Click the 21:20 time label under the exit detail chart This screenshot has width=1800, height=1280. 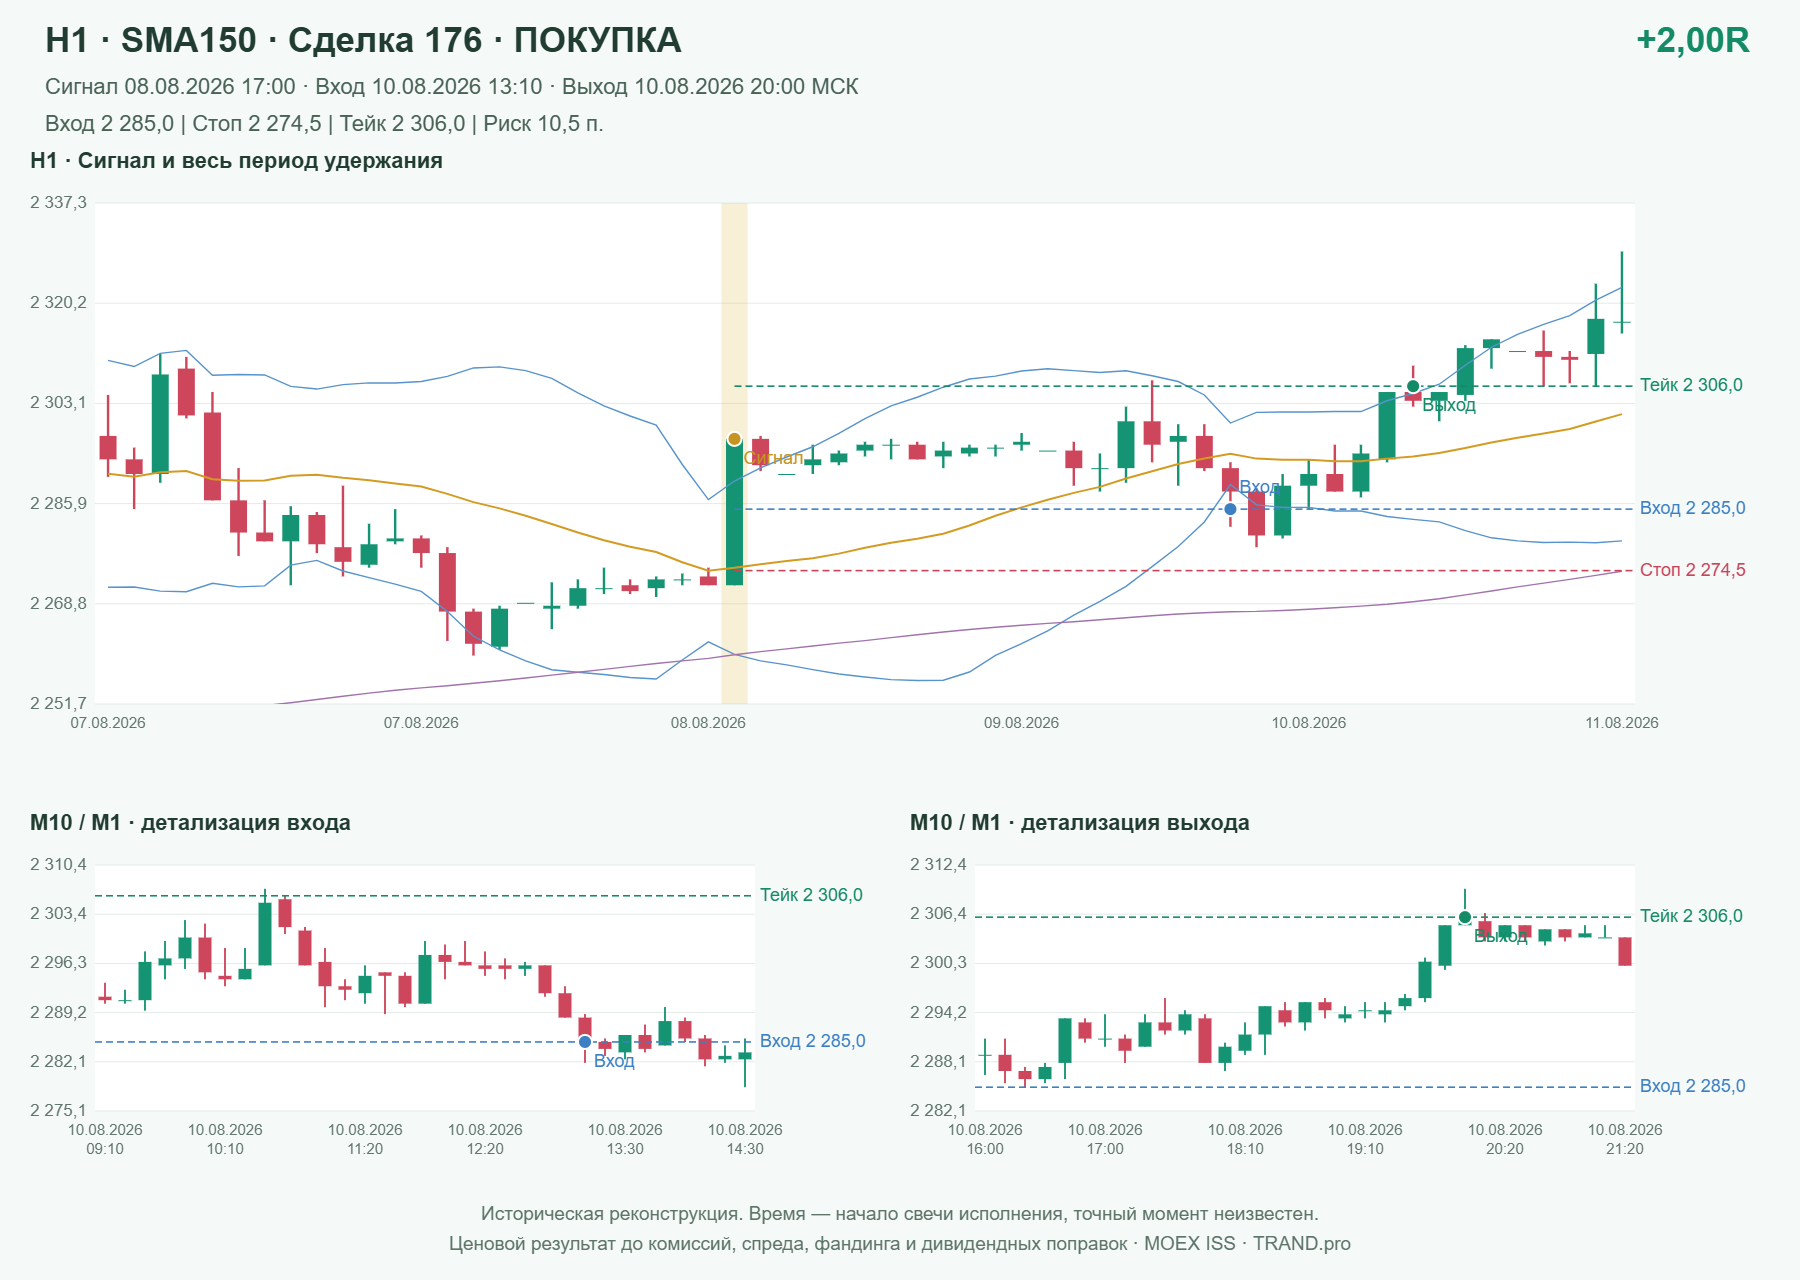1625,1149
